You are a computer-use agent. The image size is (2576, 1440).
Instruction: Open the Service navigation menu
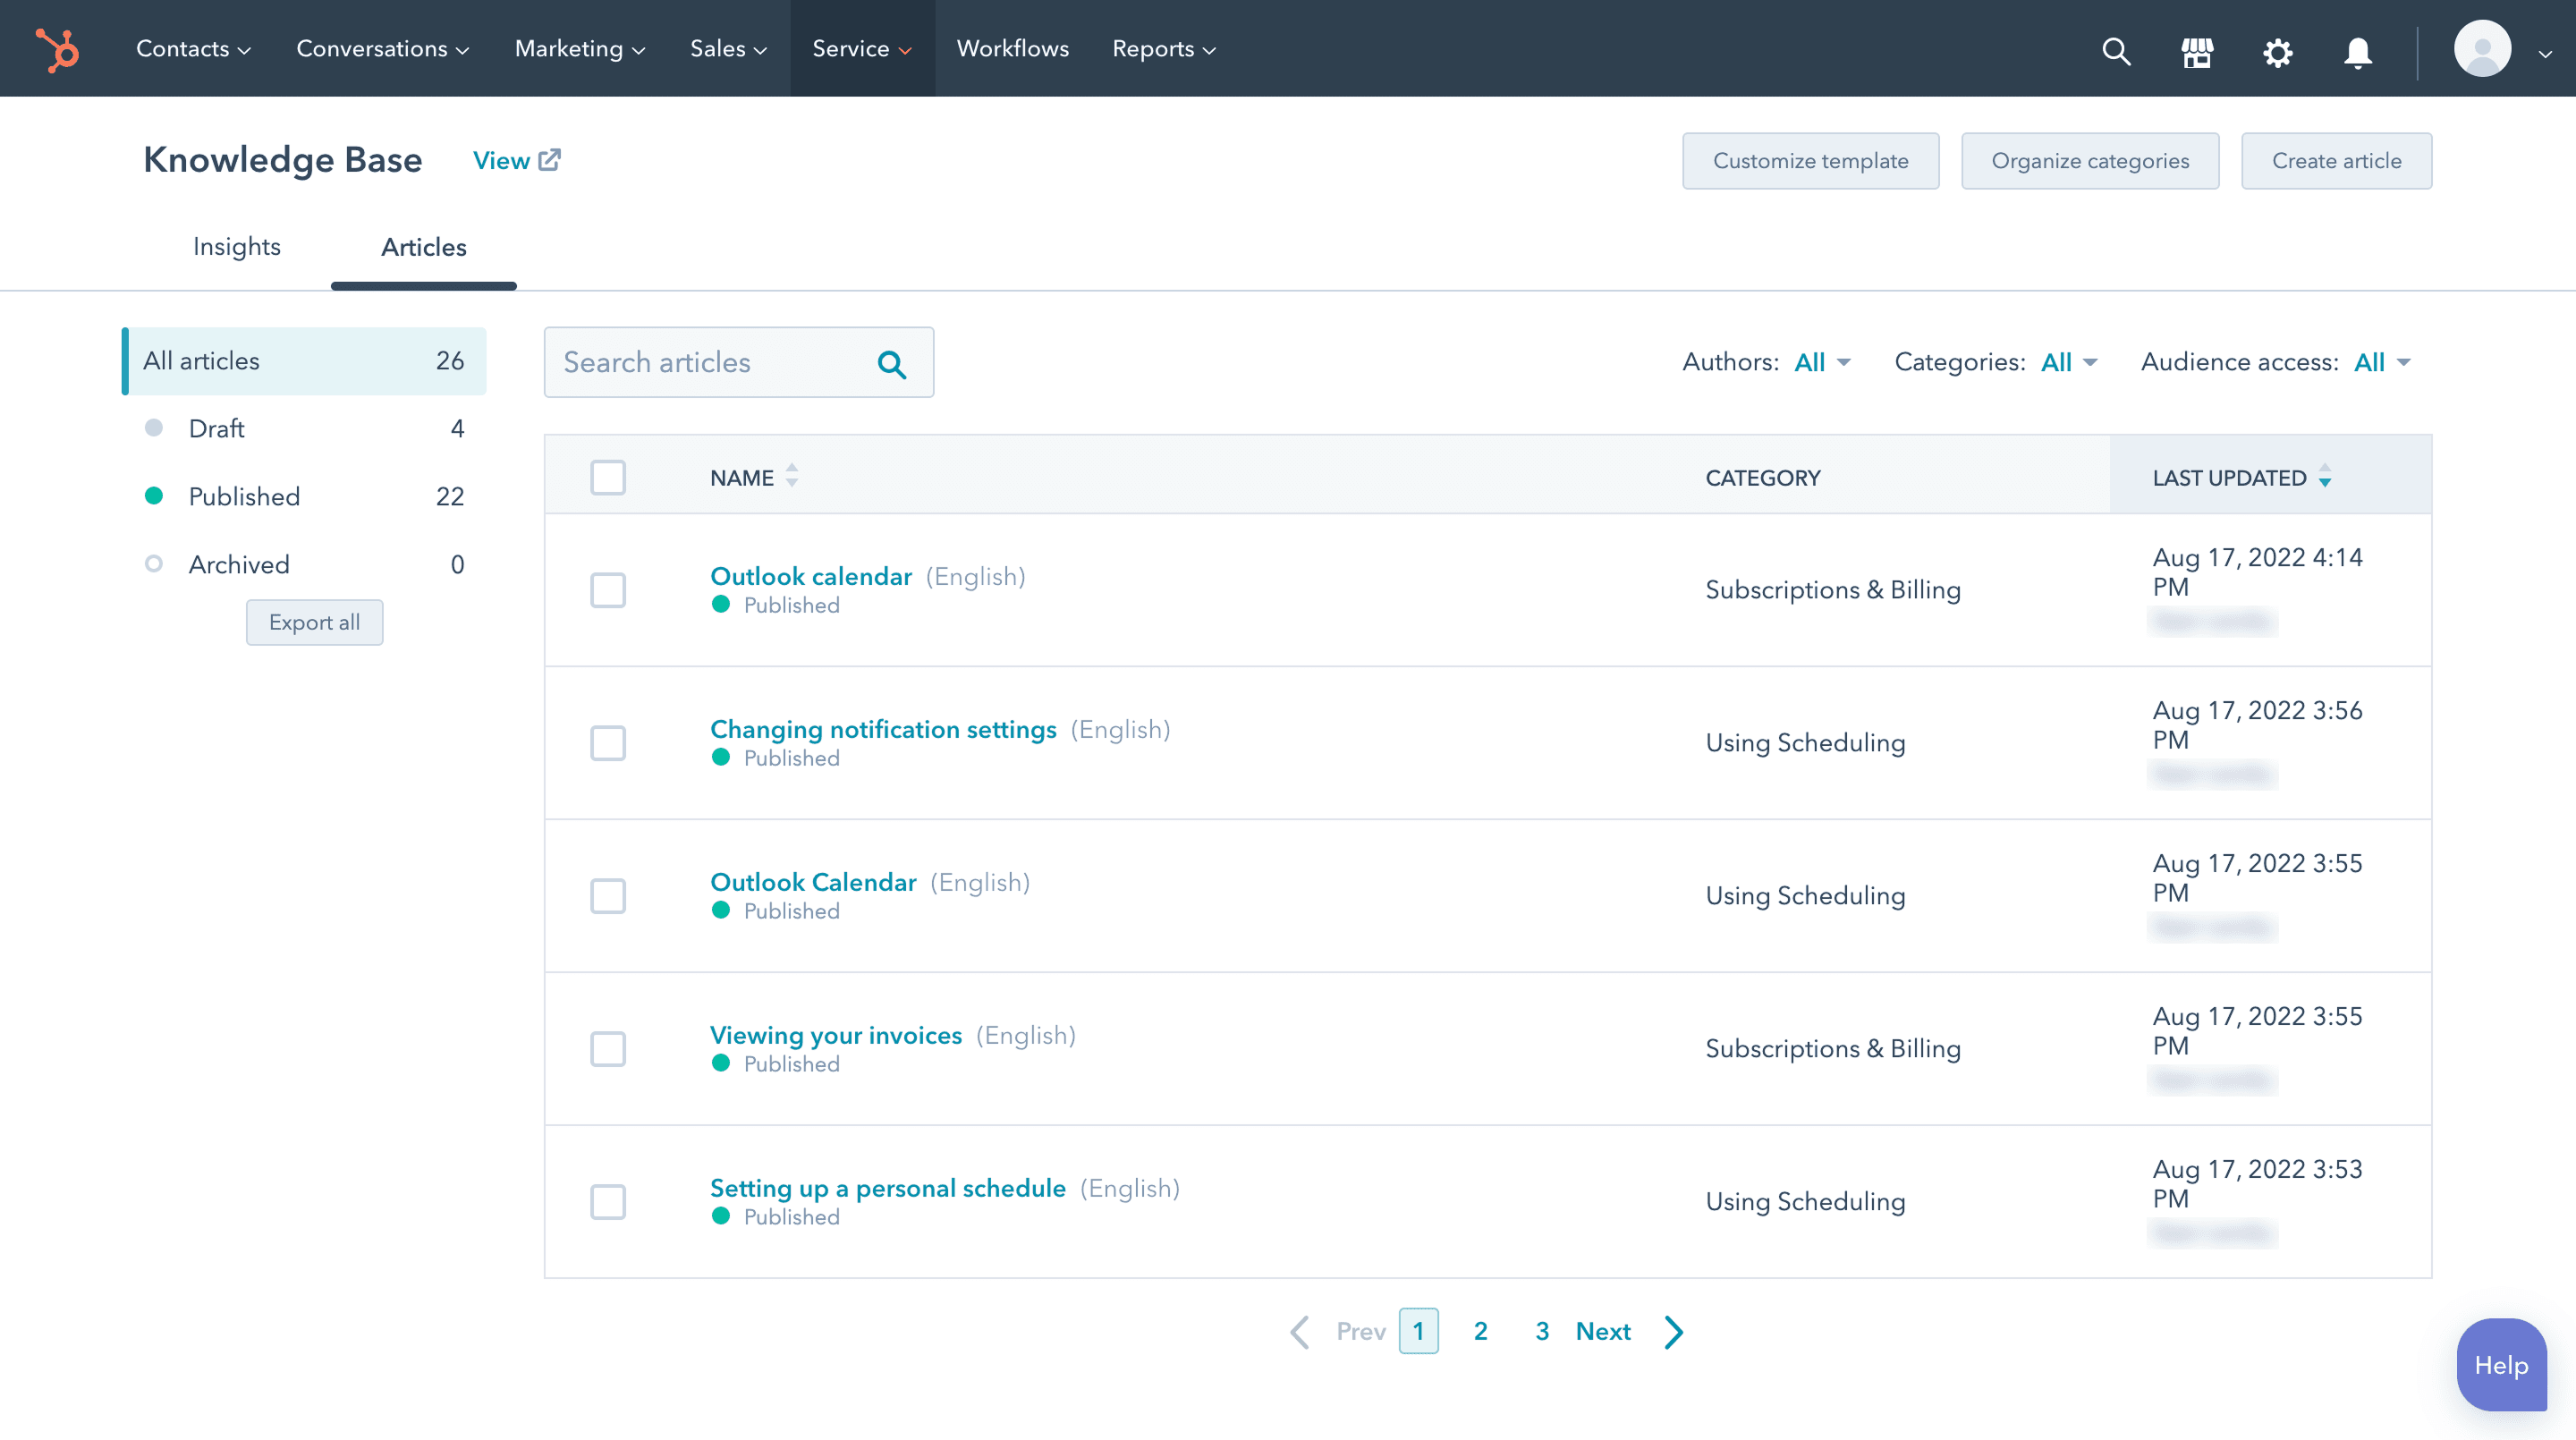coord(862,49)
